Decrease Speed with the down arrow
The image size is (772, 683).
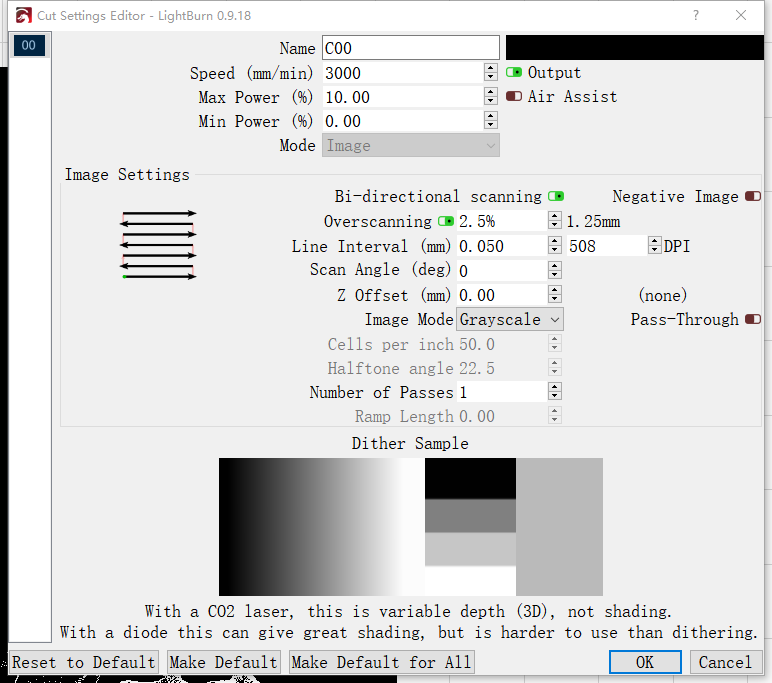[x=490, y=77]
